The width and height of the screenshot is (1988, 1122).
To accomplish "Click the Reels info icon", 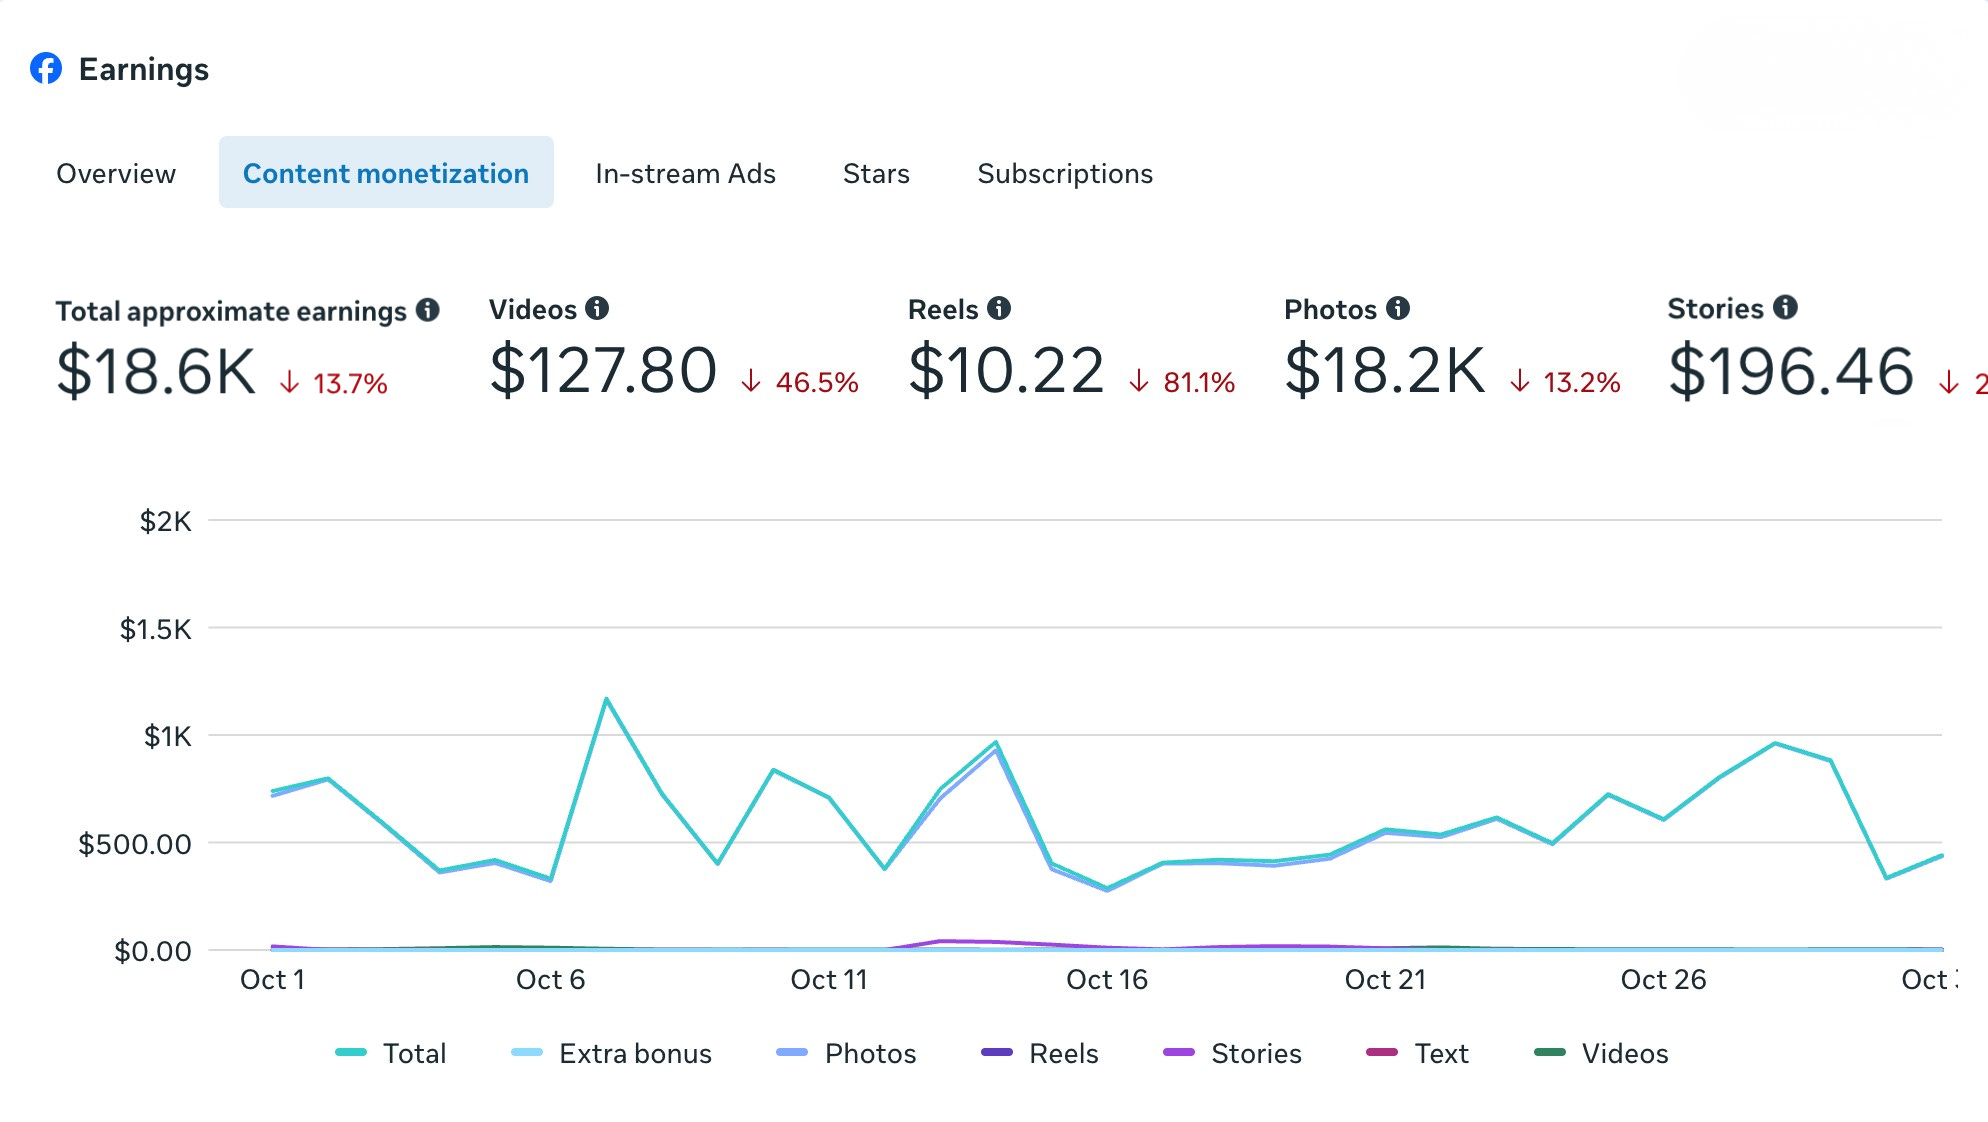I will click(999, 308).
